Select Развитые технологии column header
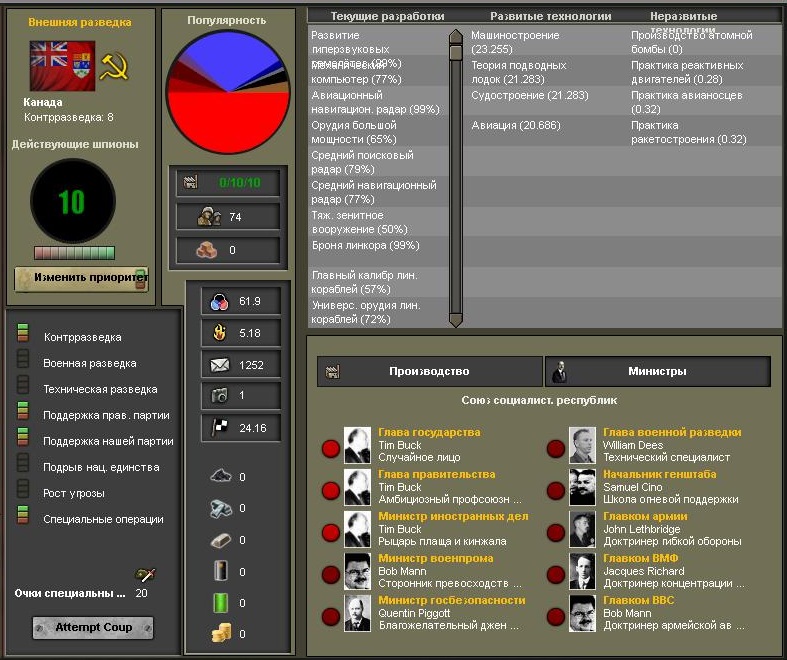 pos(551,16)
